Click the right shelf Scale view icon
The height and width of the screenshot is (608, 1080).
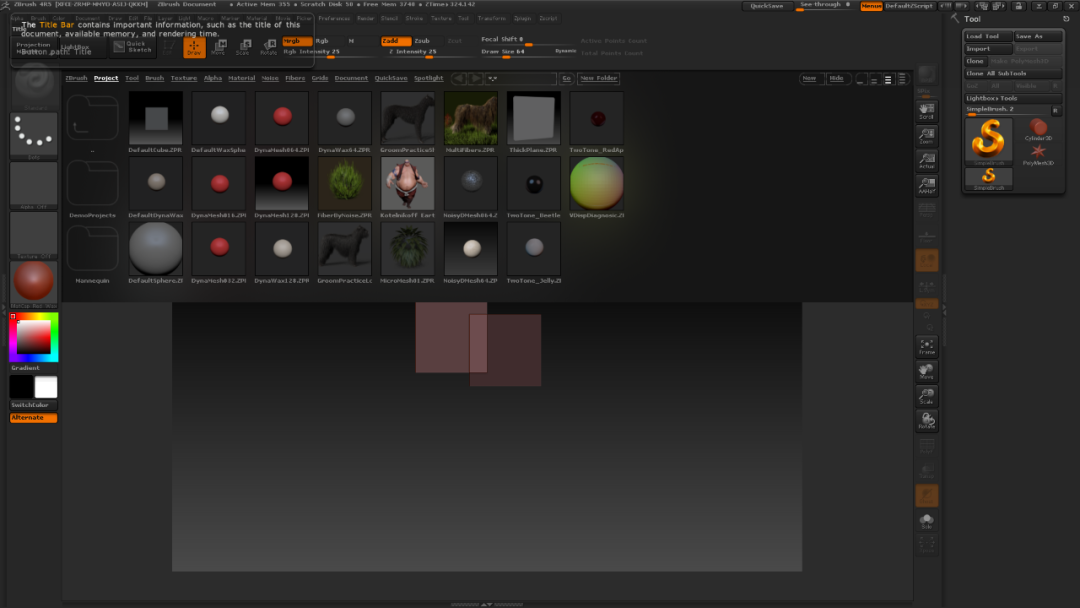point(926,396)
